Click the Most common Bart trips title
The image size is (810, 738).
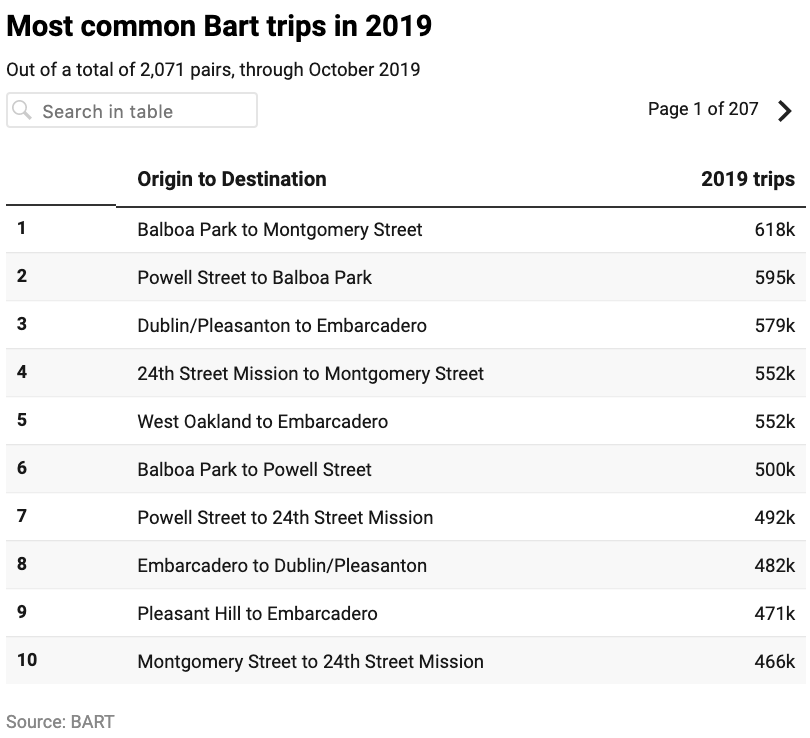click(x=219, y=26)
